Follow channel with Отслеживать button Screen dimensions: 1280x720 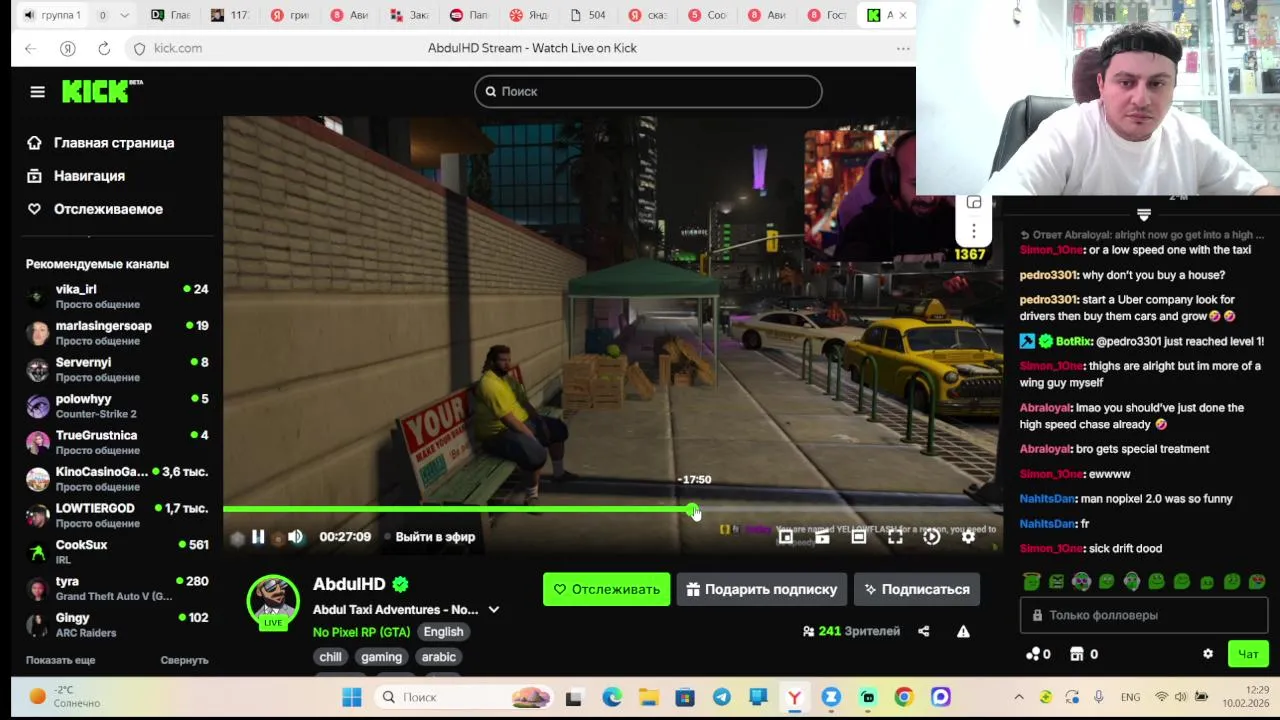(x=606, y=589)
